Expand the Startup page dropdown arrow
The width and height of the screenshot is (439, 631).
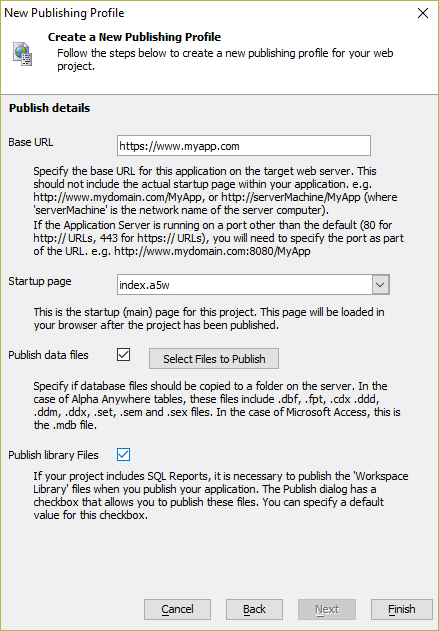[x=380, y=285]
